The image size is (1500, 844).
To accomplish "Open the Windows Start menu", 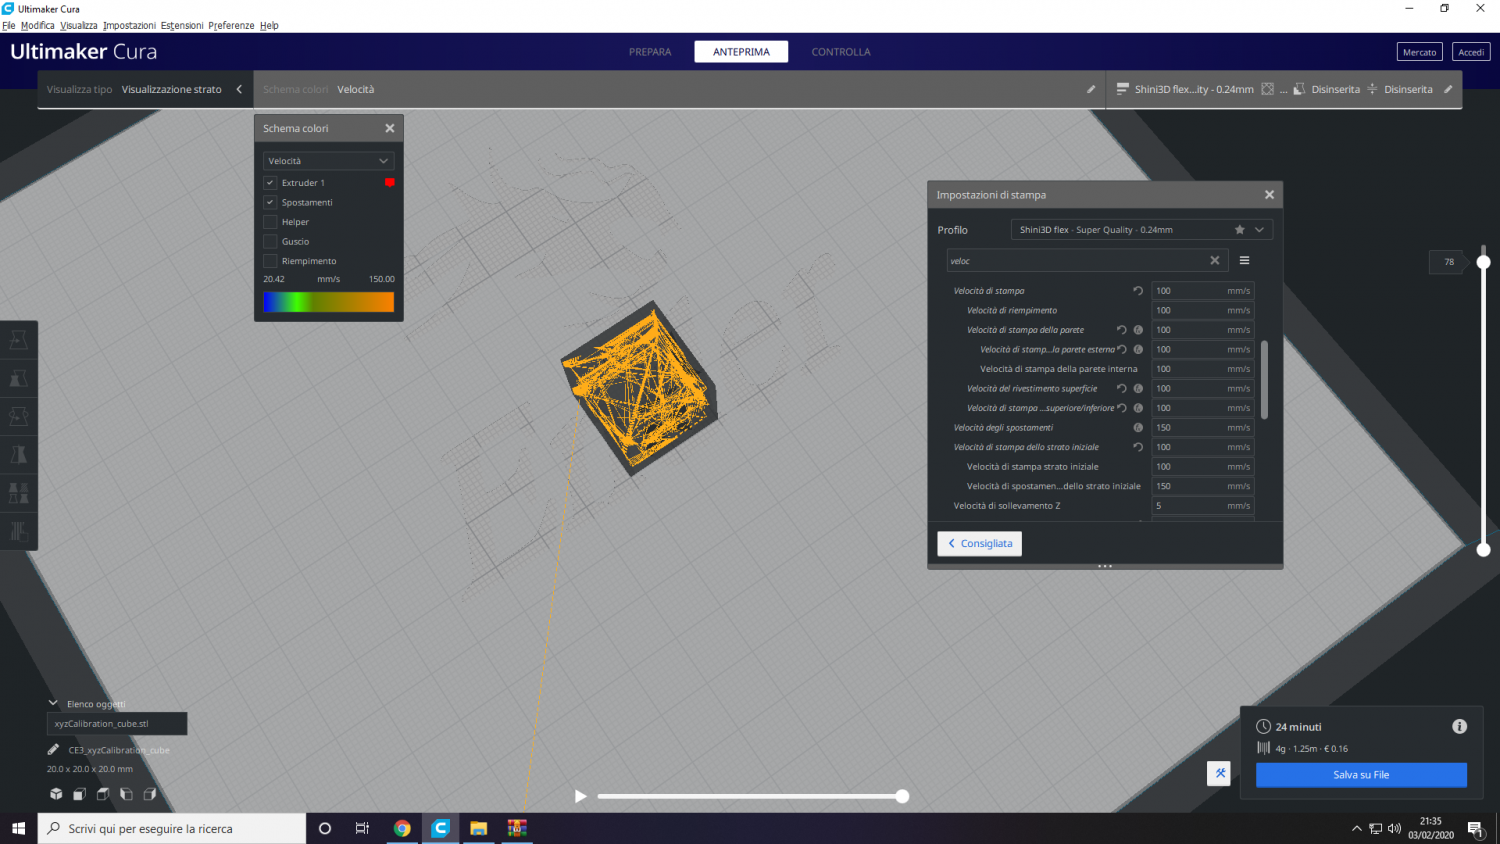I will [18, 828].
